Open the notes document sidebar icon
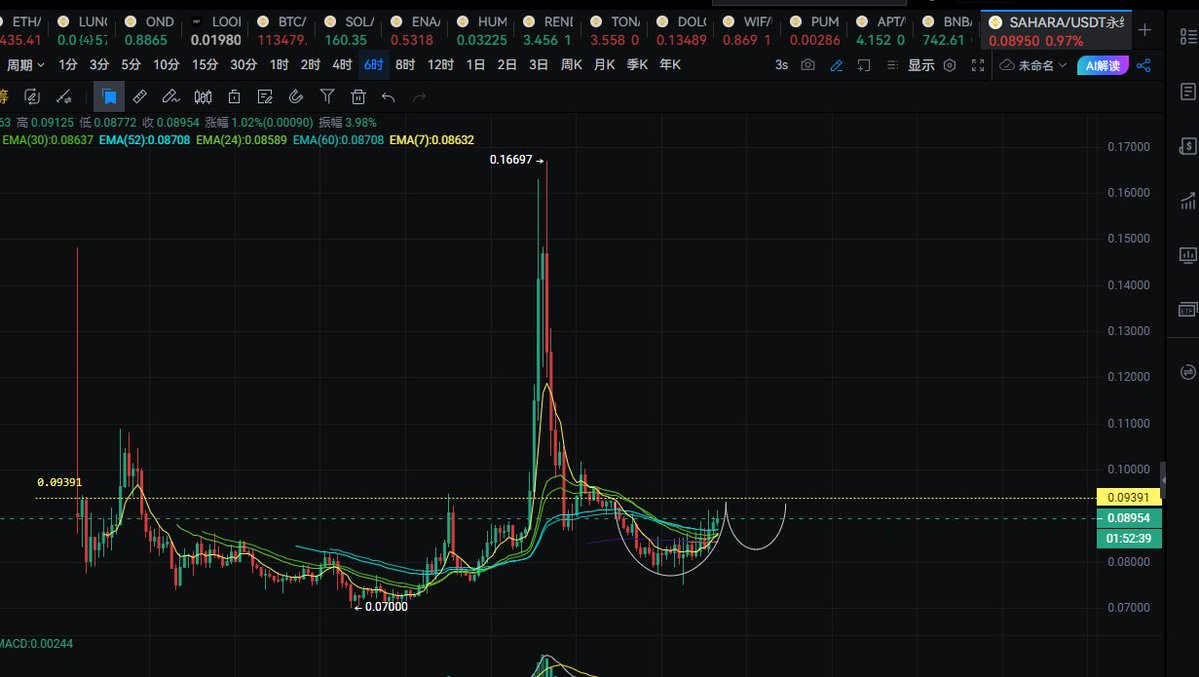Viewport: 1199px width, 677px height. click(1188, 92)
